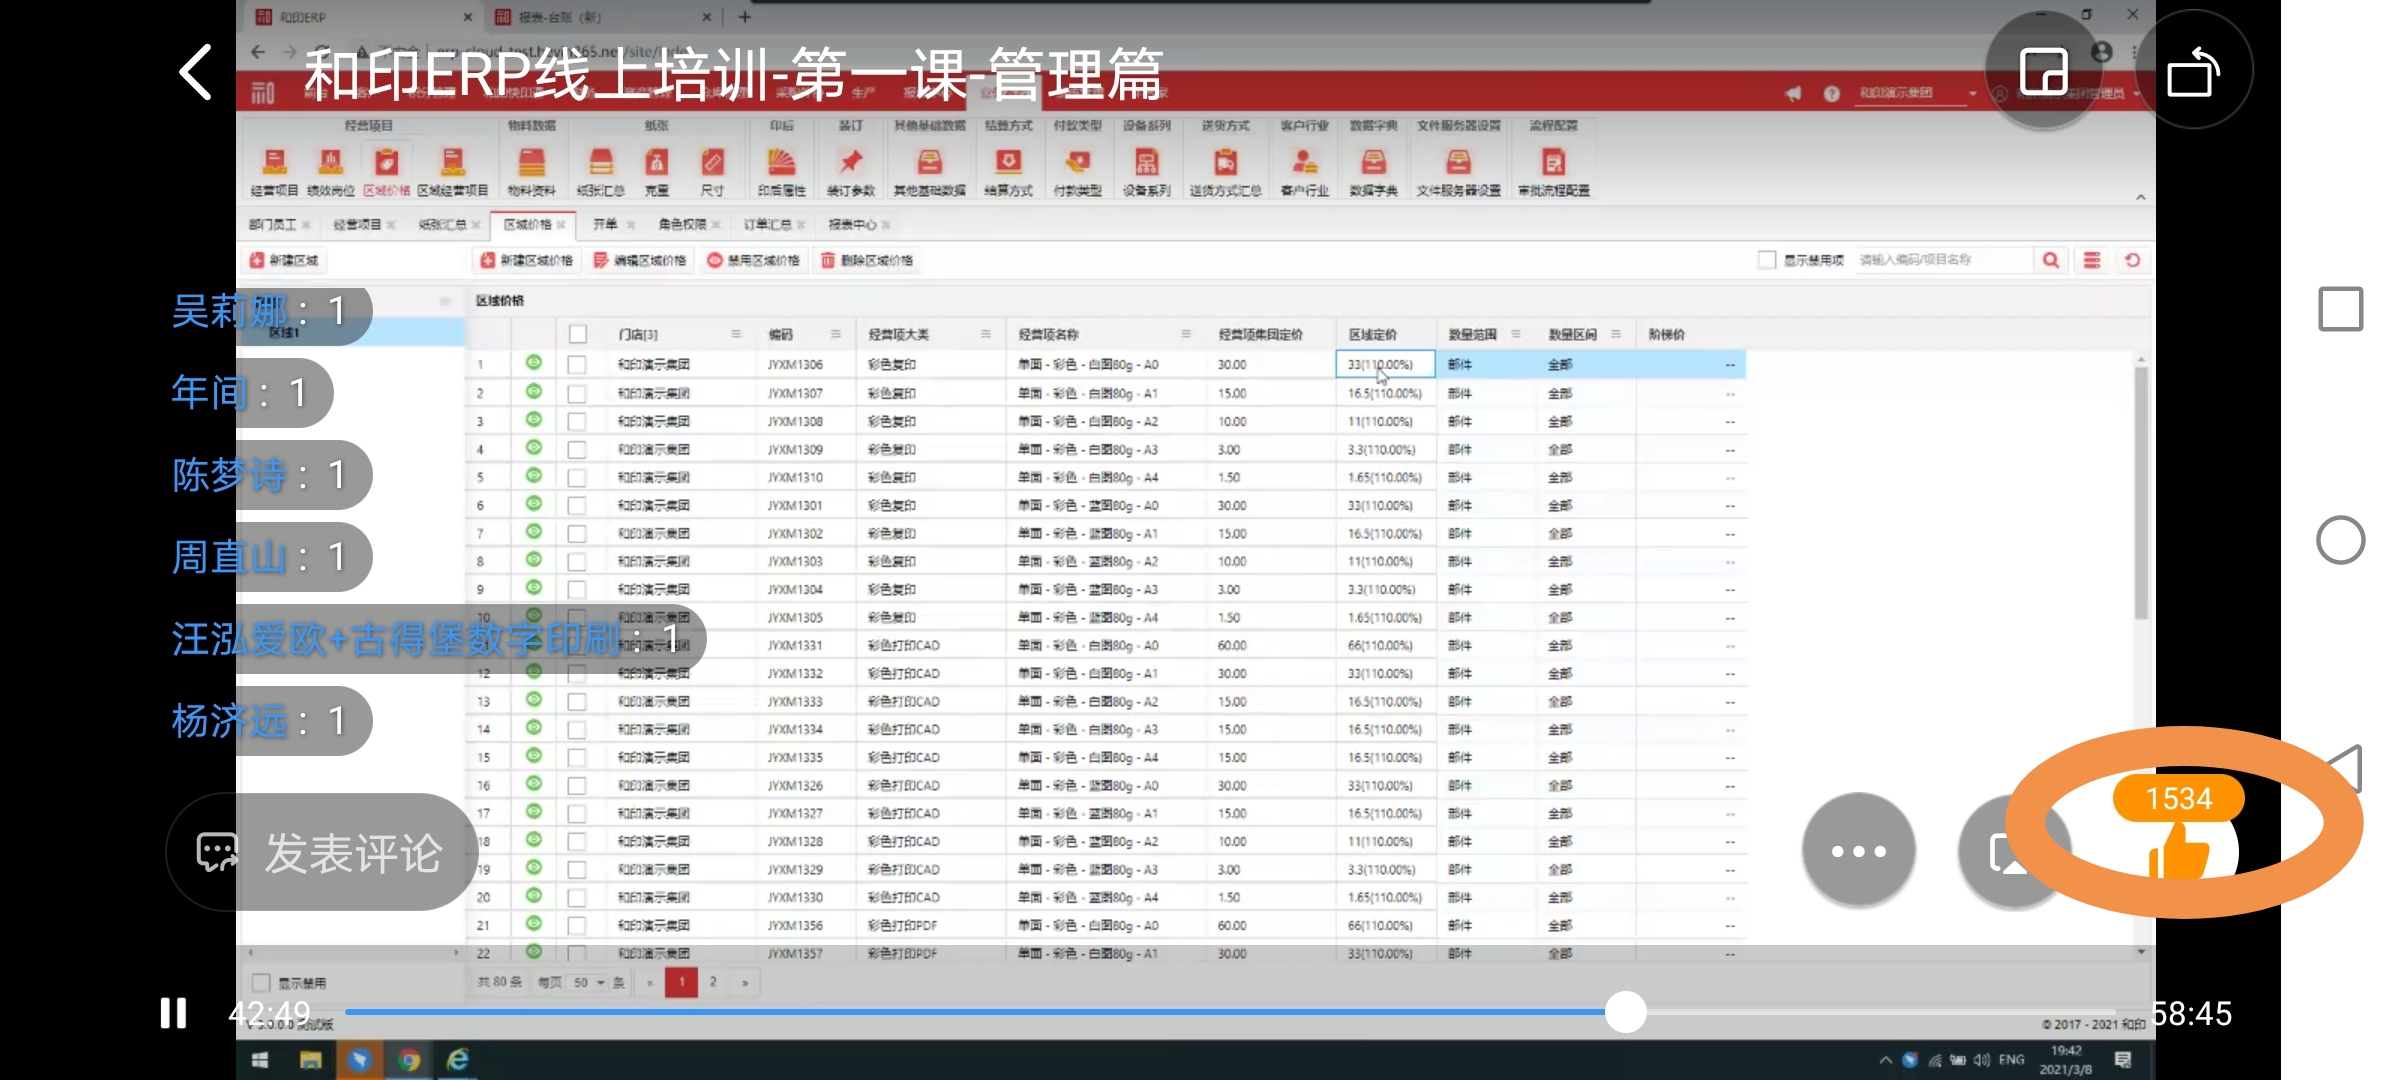Open the per-page 50 dropdown
Screen dimensions: 2400x1080
click(589, 983)
